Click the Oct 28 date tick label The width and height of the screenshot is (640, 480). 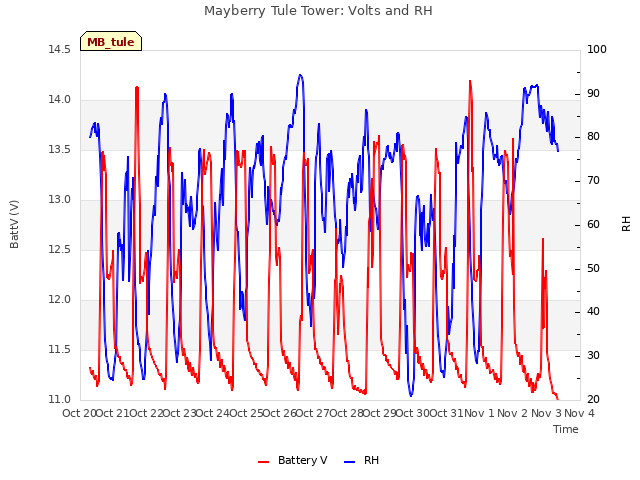tap(346, 413)
